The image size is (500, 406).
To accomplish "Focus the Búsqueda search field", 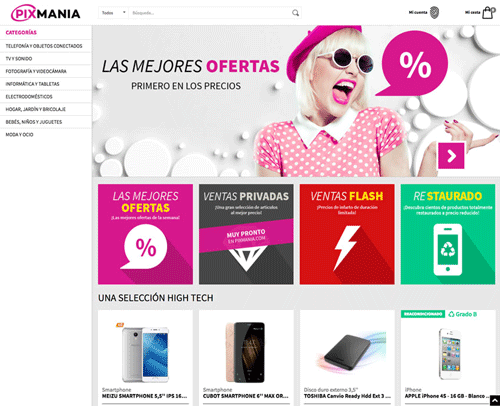I will click(x=210, y=13).
